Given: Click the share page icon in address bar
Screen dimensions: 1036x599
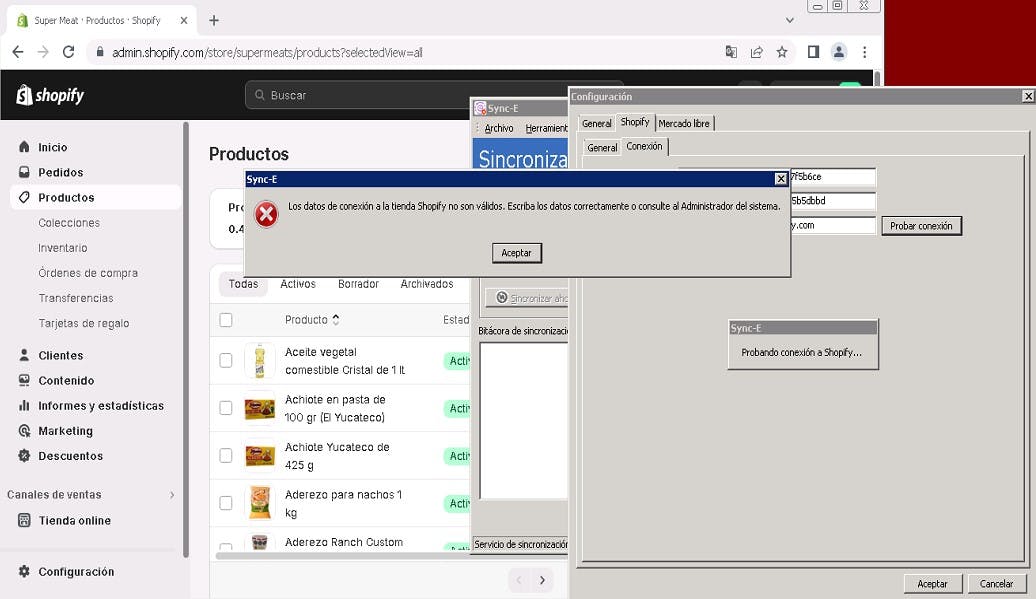Looking at the screenshot, I should [757, 52].
